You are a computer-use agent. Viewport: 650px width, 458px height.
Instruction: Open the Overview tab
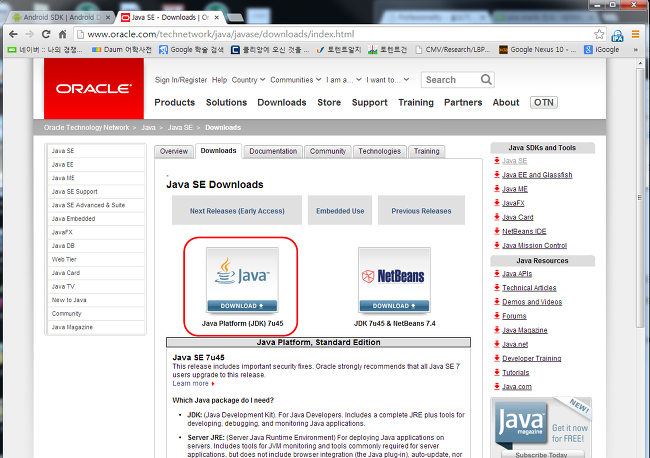coord(174,151)
